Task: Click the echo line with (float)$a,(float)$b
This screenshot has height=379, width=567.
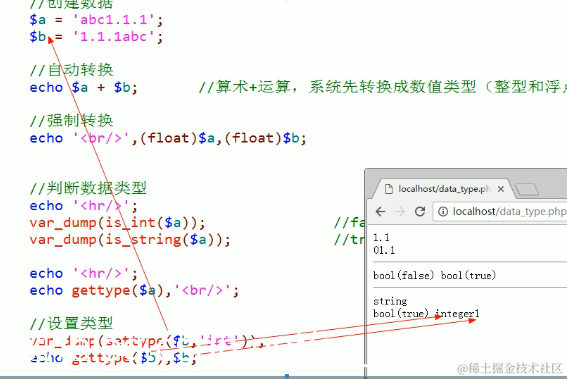Action: click(x=168, y=138)
